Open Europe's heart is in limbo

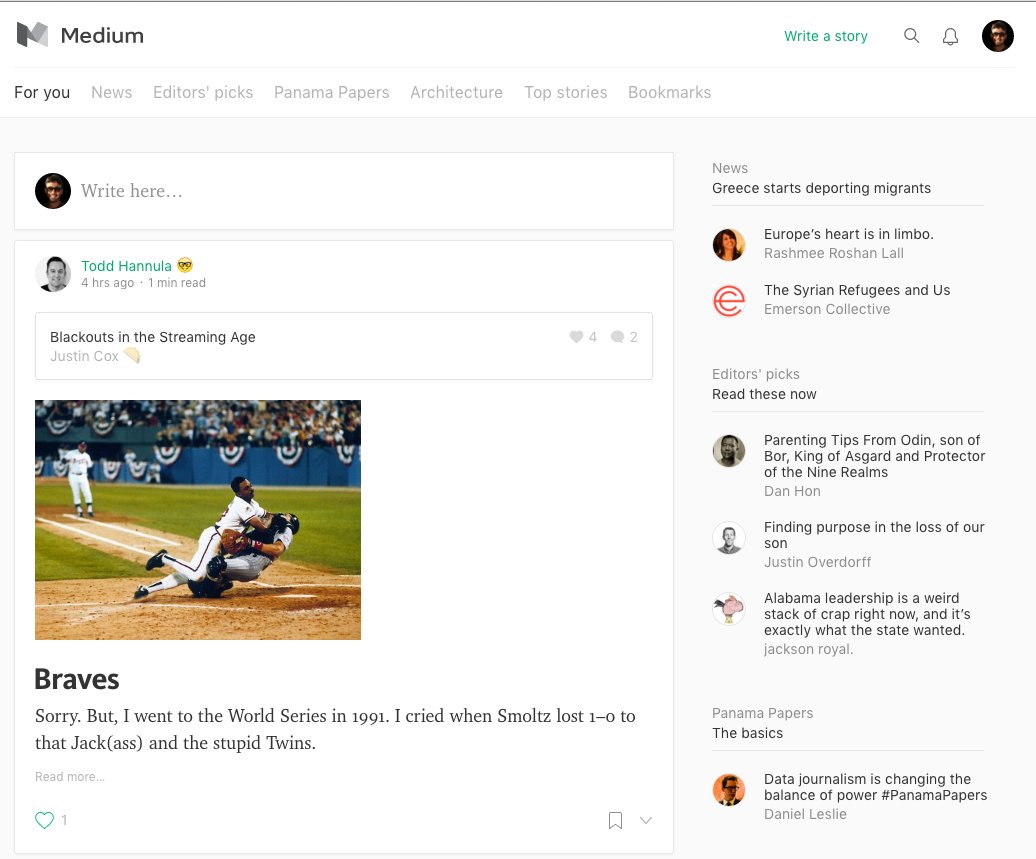coord(848,234)
